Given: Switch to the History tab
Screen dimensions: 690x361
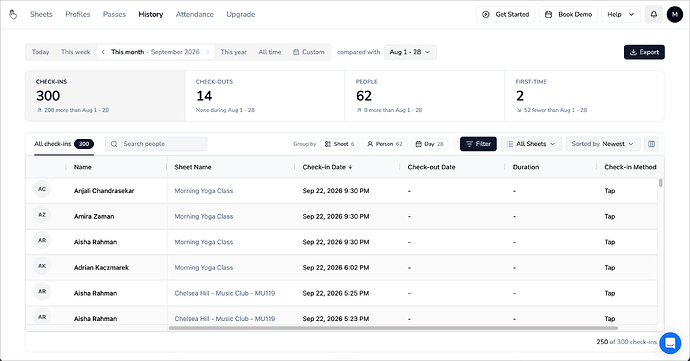Looking at the screenshot, I should coord(151,15).
